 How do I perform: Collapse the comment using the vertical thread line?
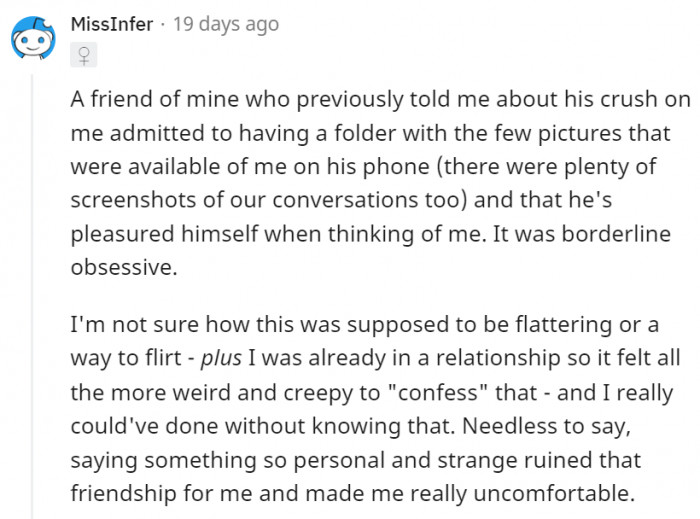(32, 296)
